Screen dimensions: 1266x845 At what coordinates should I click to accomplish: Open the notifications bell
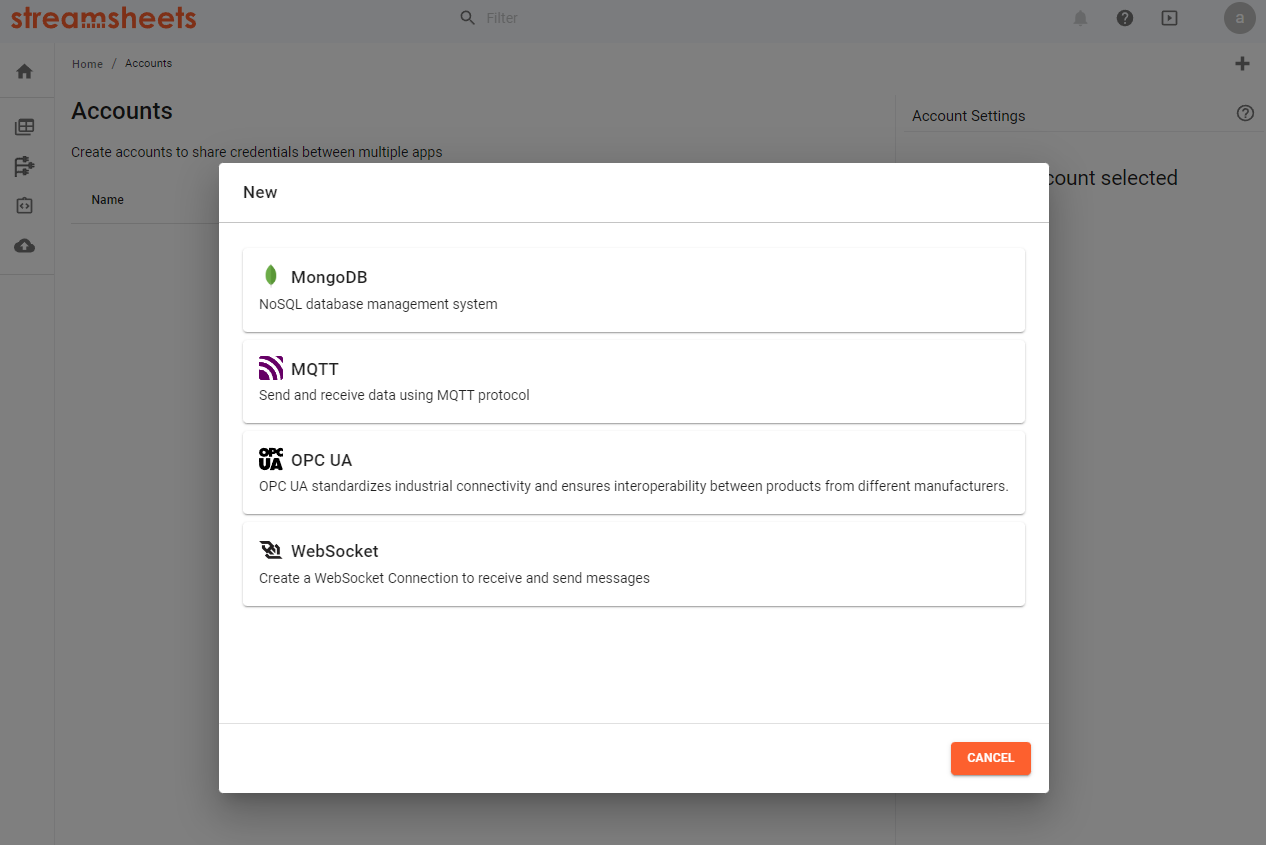1081,18
